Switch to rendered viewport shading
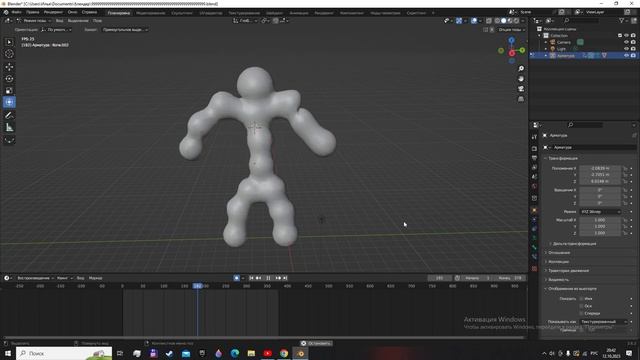This screenshot has height=360, width=640. (x=517, y=20)
